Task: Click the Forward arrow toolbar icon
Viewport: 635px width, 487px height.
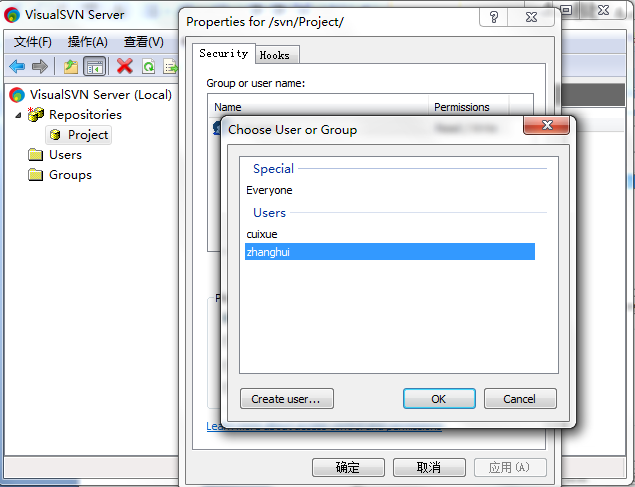Action: [40, 66]
